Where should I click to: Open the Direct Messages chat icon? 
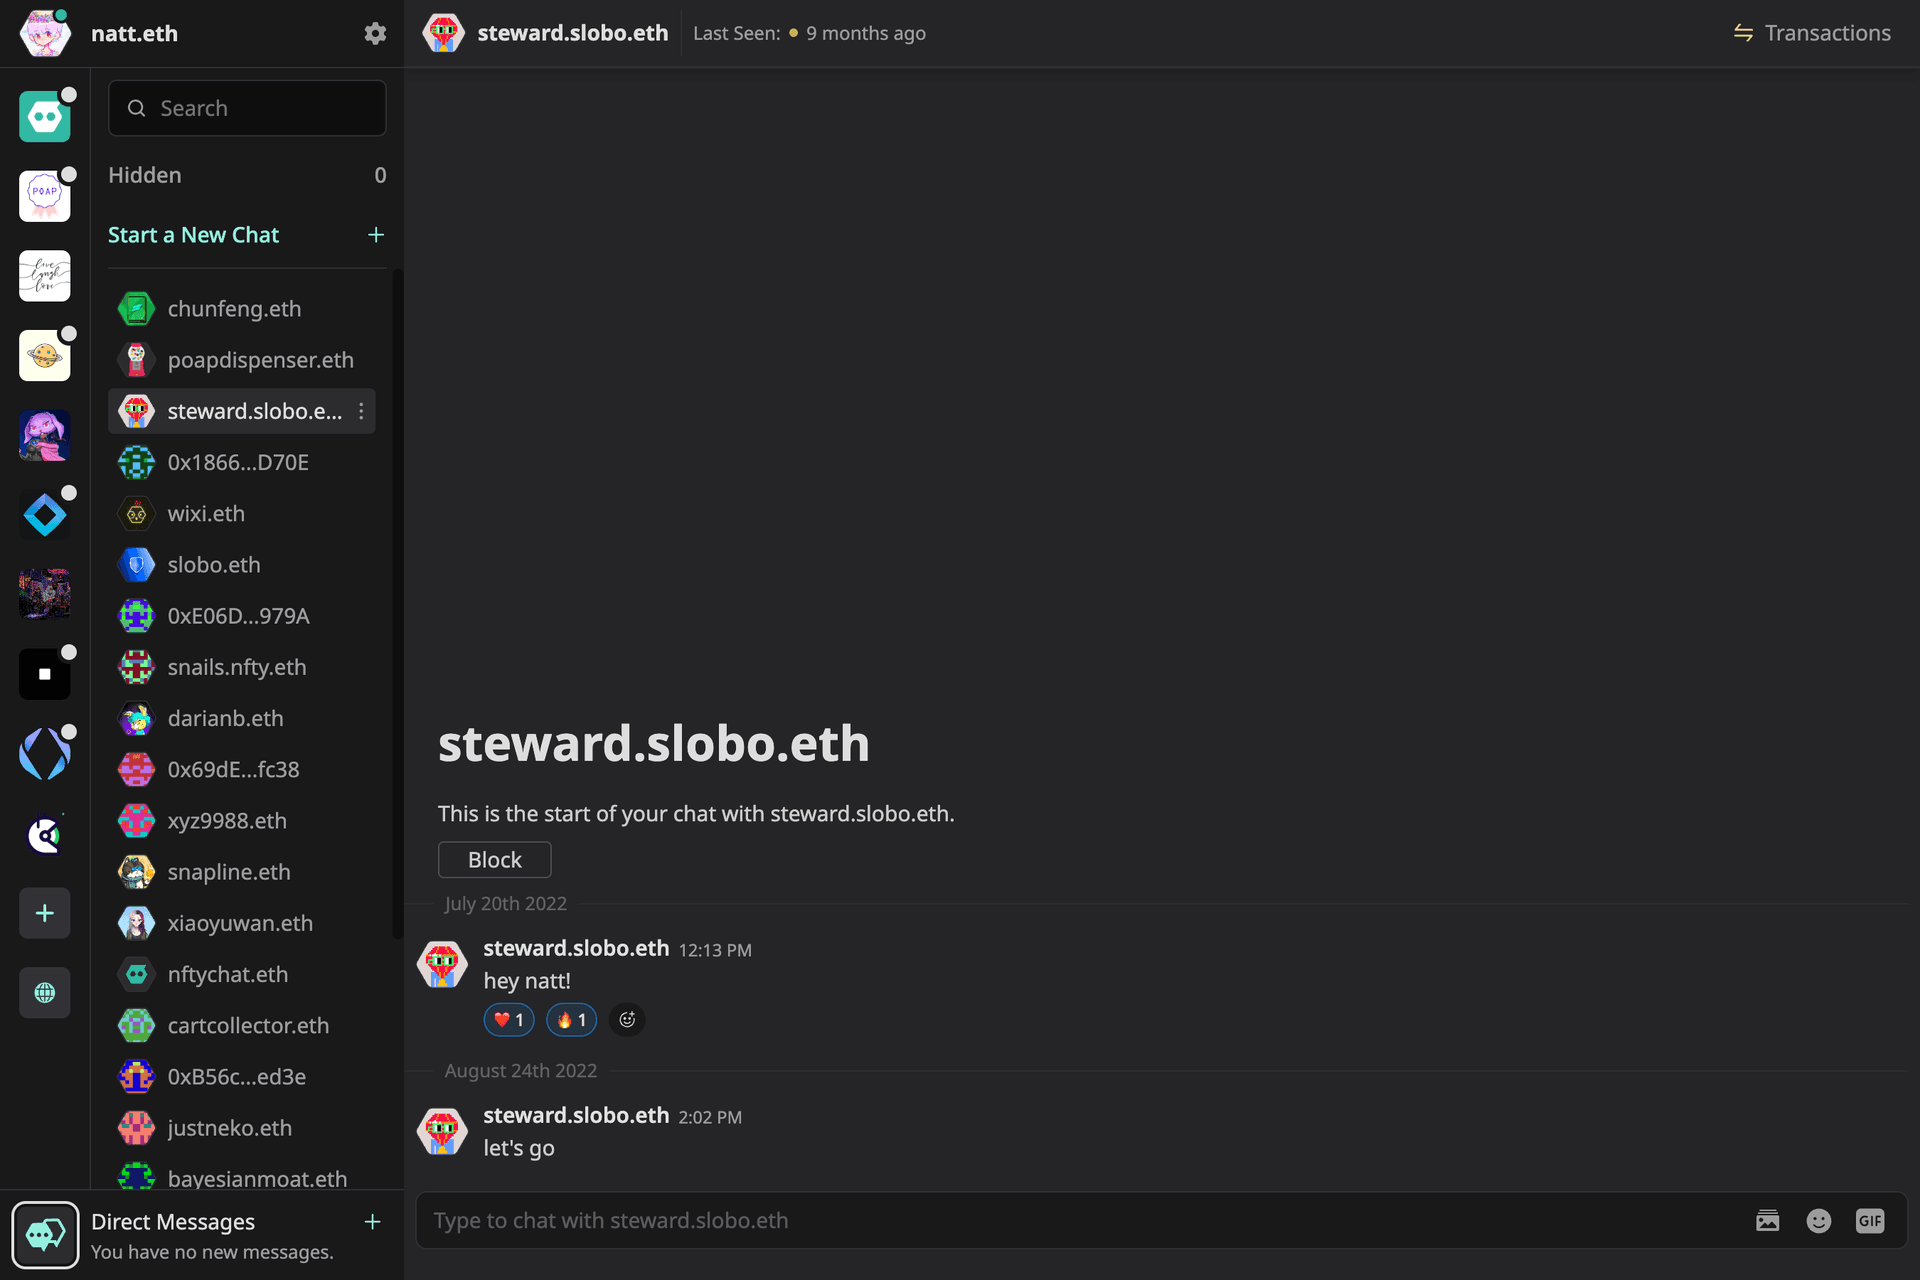pyautogui.click(x=45, y=1235)
